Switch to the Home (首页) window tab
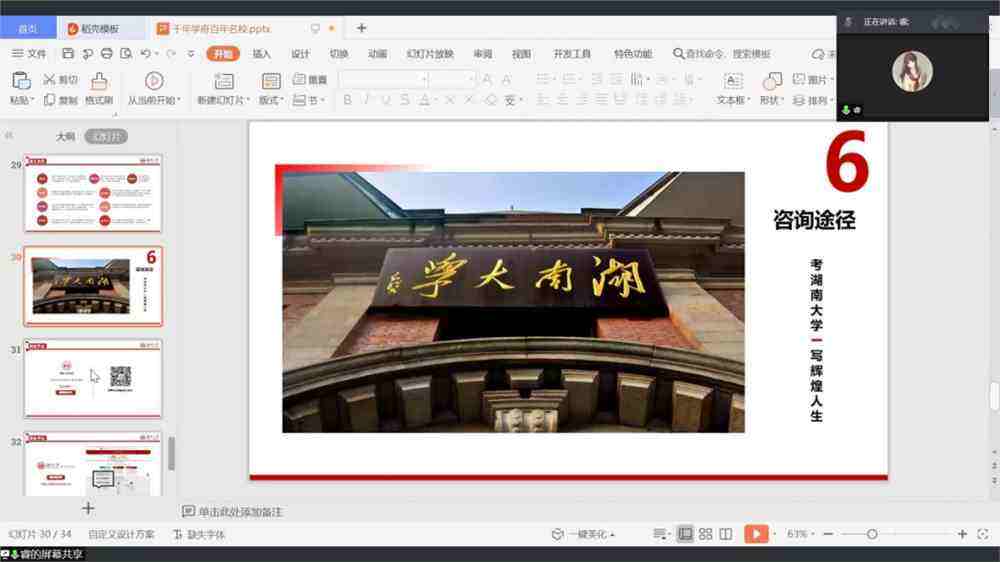Screen dimensions: 1000x562 pyautogui.click(x=28, y=29)
